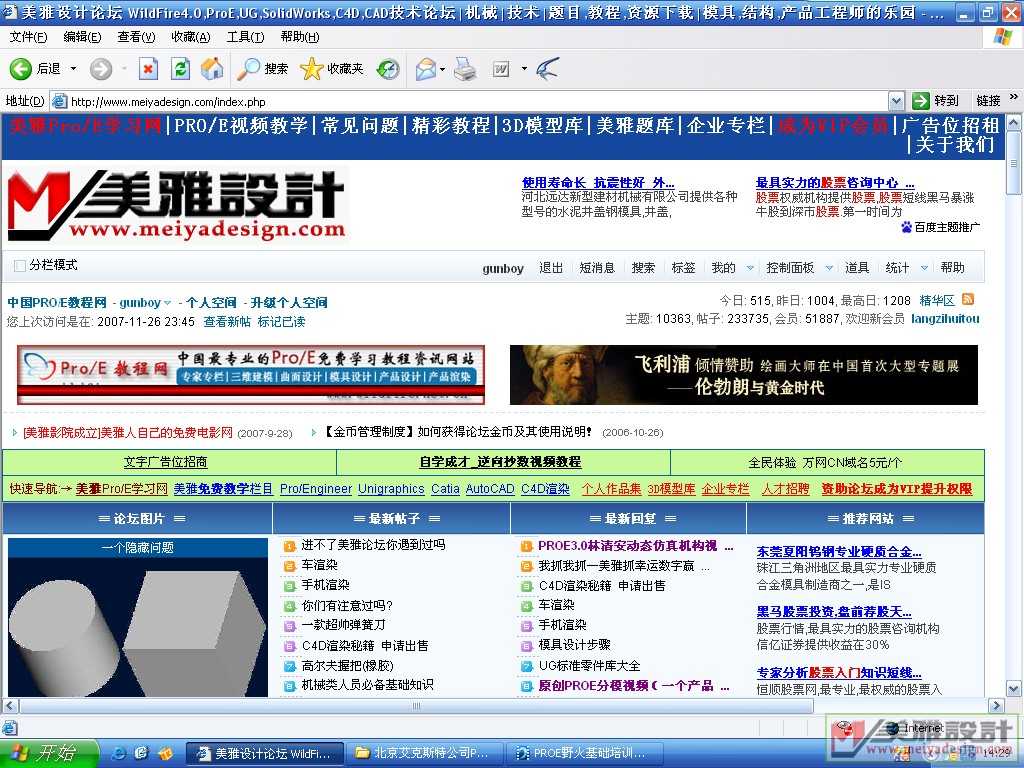Open 人才招聘 quick nav link
The width and height of the screenshot is (1024, 768).
coord(785,488)
